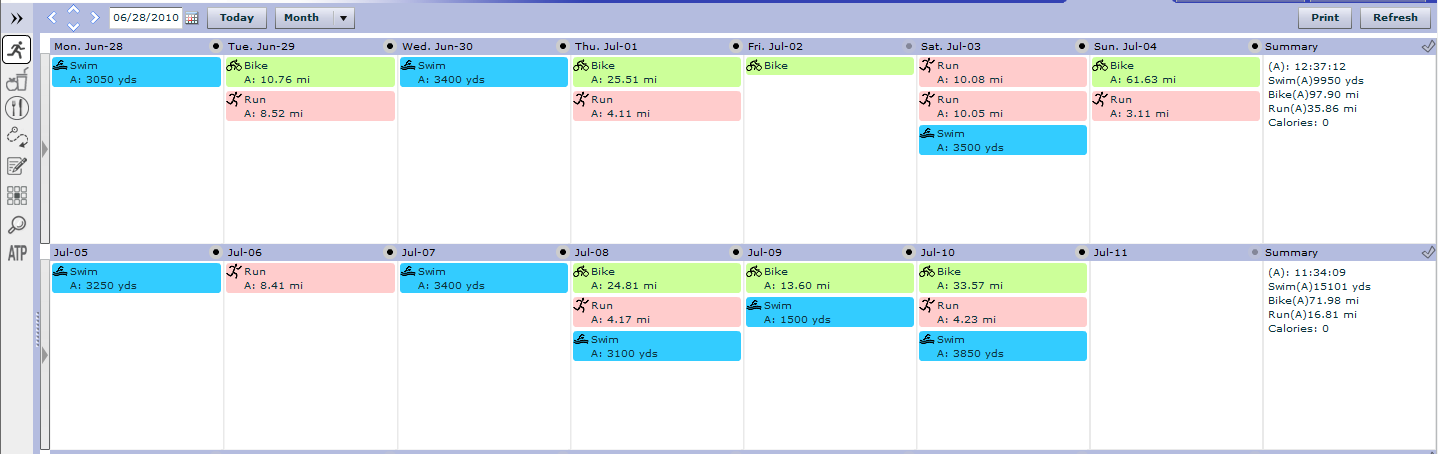The width and height of the screenshot is (1438, 454).
Task: Open the Swim 3500 yds workout
Action: (1002, 140)
